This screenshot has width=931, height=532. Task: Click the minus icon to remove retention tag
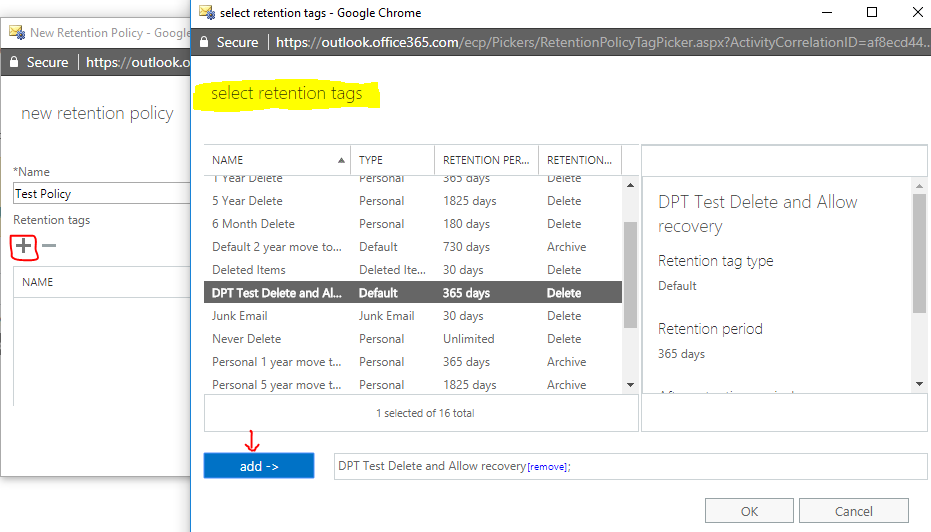(49, 245)
